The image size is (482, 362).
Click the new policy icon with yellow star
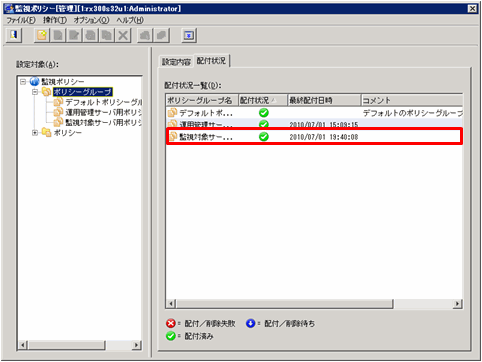[x=42, y=35]
